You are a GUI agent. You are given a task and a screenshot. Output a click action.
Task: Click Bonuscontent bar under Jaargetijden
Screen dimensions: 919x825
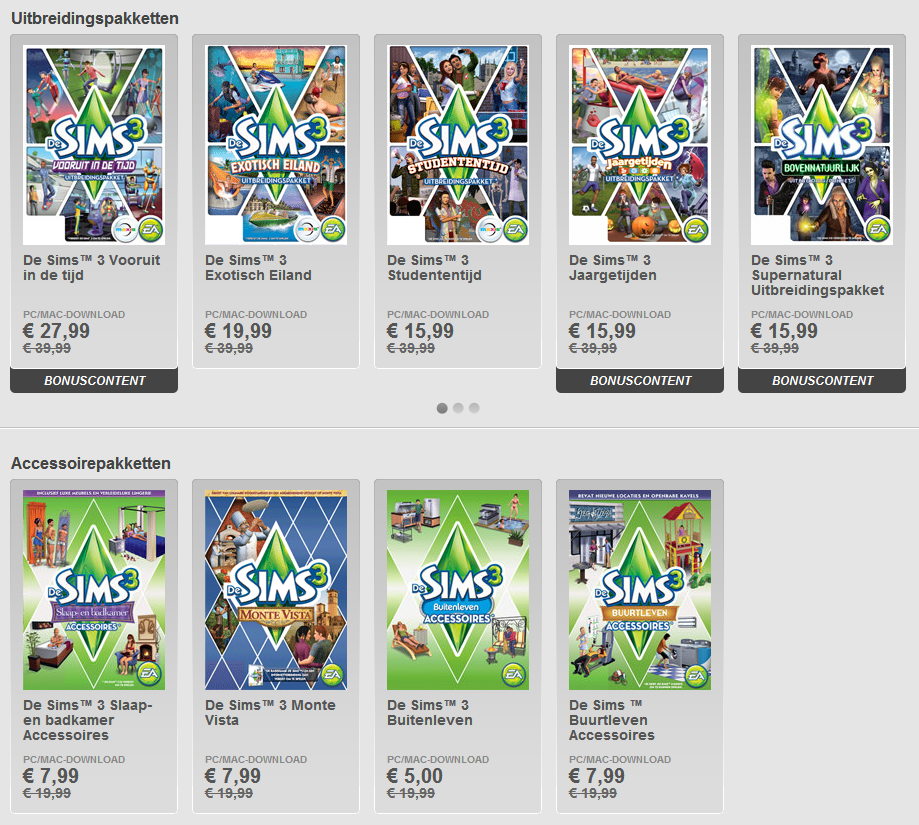coord(640,381)
